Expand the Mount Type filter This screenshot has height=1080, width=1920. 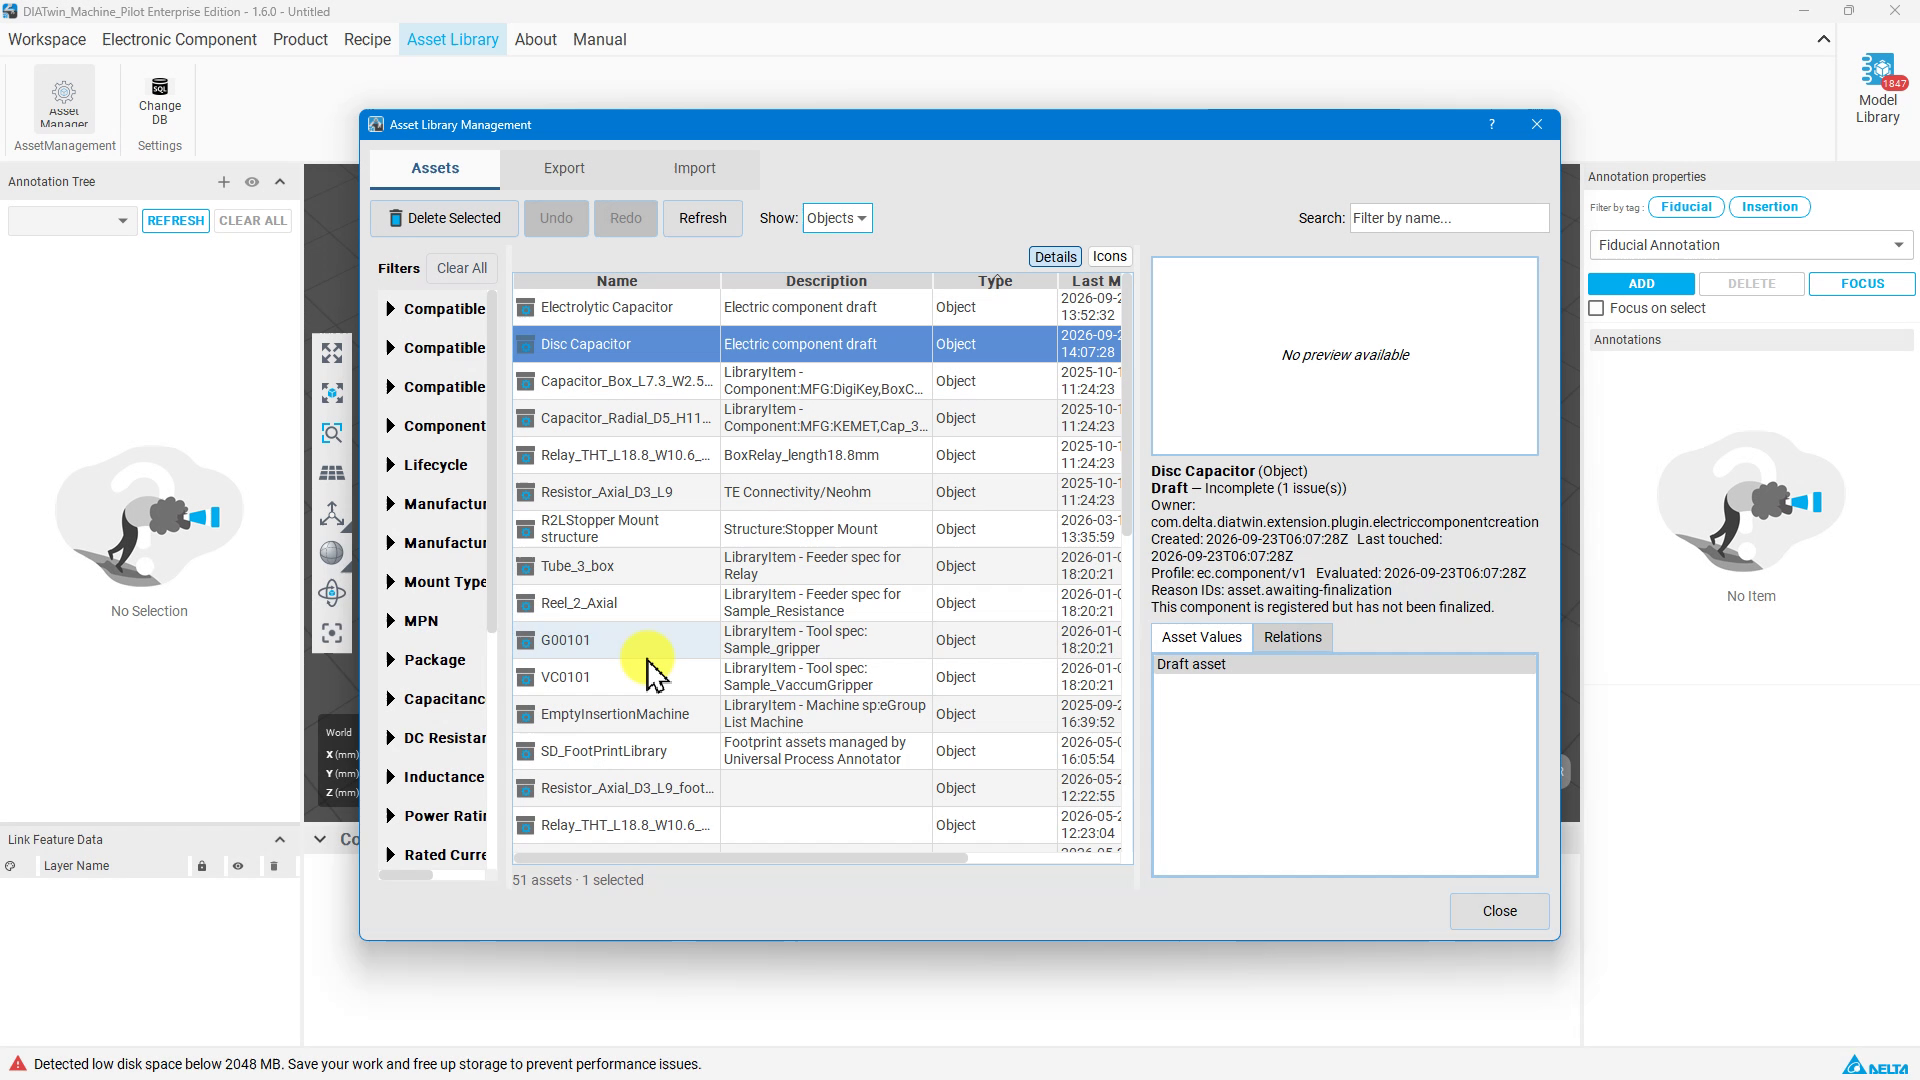390,582
